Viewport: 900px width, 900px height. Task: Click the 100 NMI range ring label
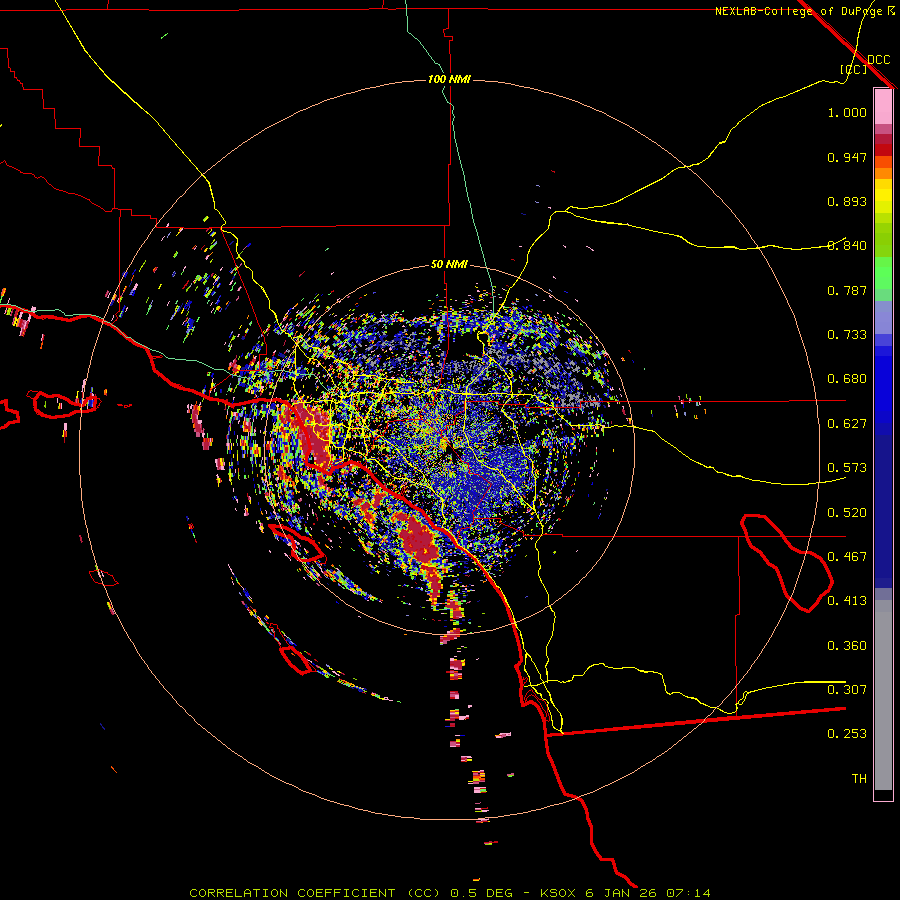click(x=449, y=79)
